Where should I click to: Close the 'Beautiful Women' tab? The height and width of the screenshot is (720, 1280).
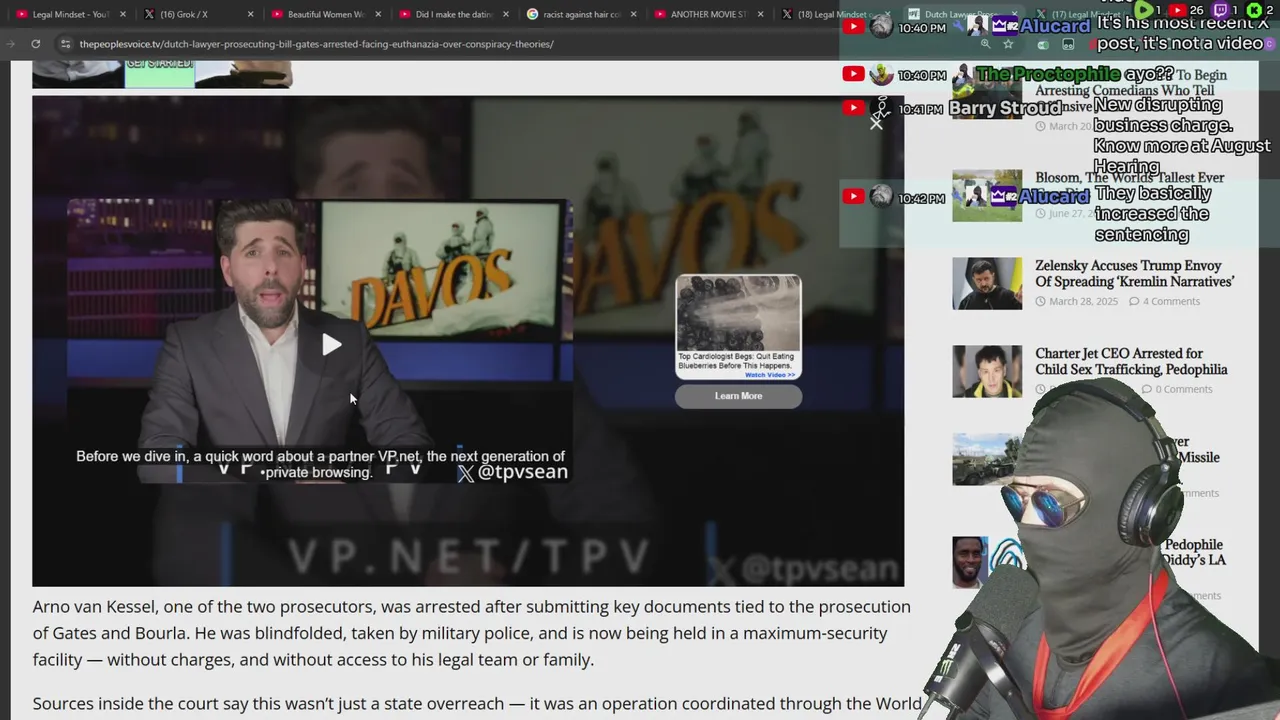378,15
